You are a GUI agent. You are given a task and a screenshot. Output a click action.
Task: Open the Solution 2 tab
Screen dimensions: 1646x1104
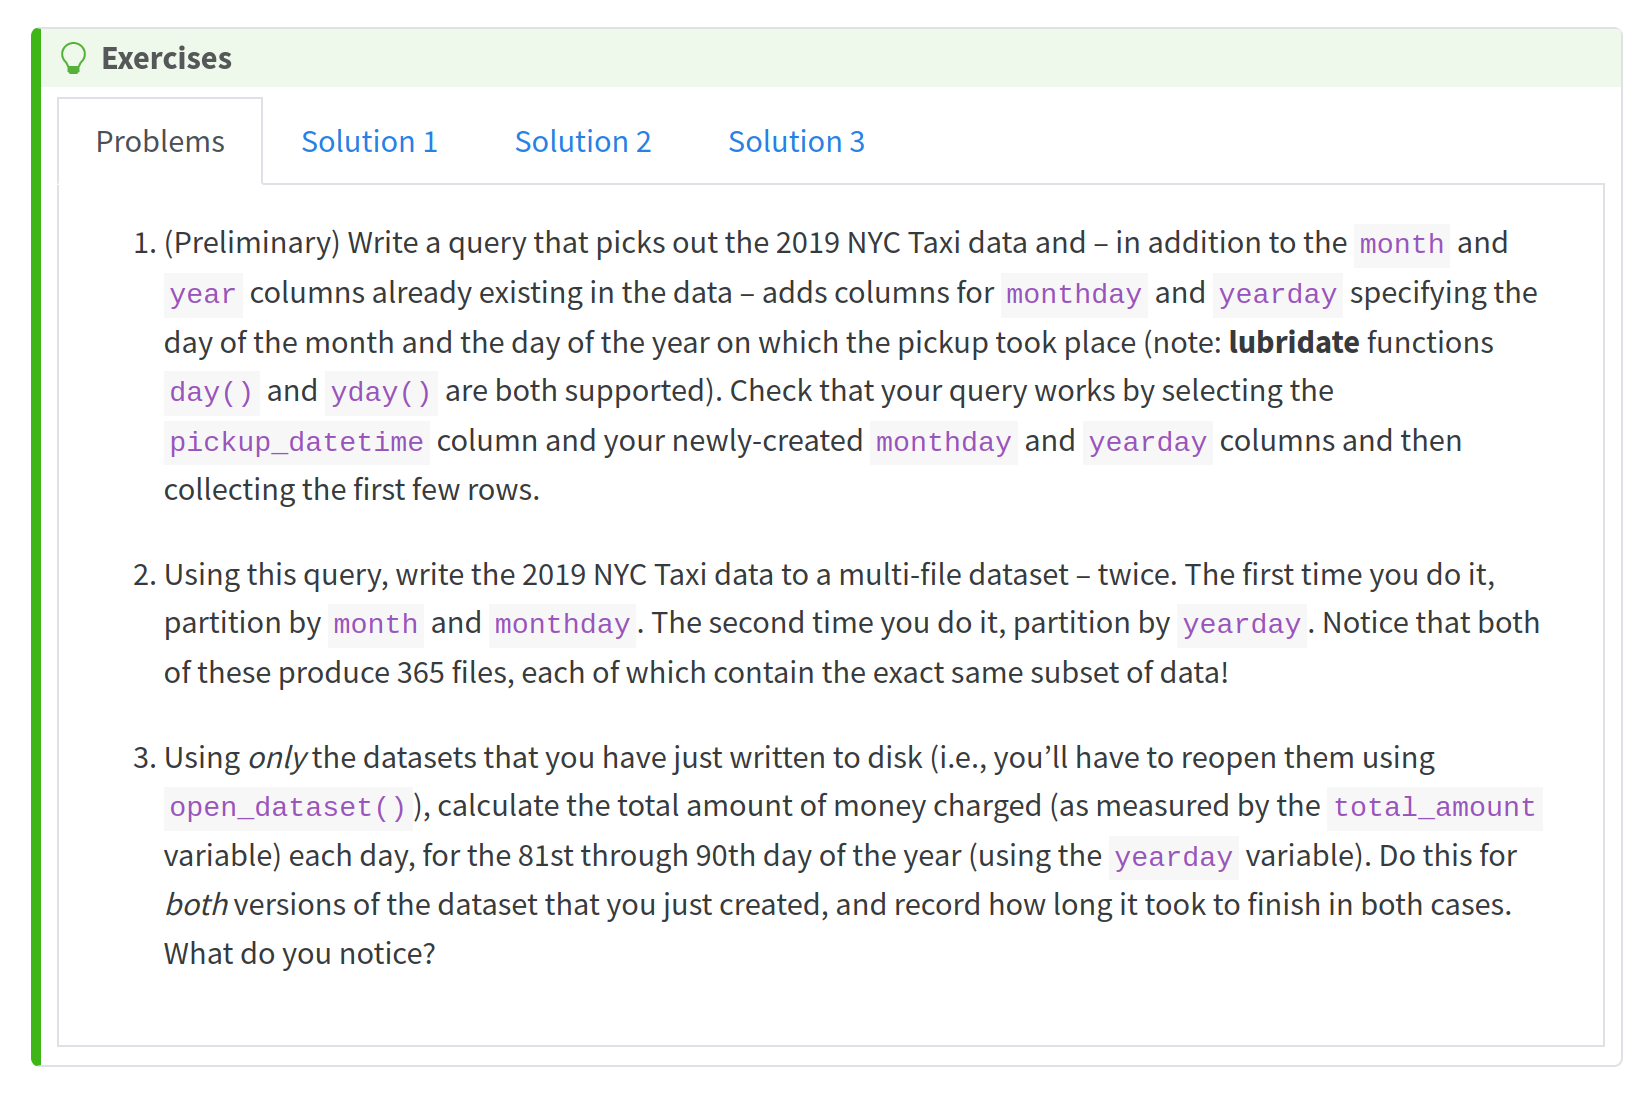582,142
